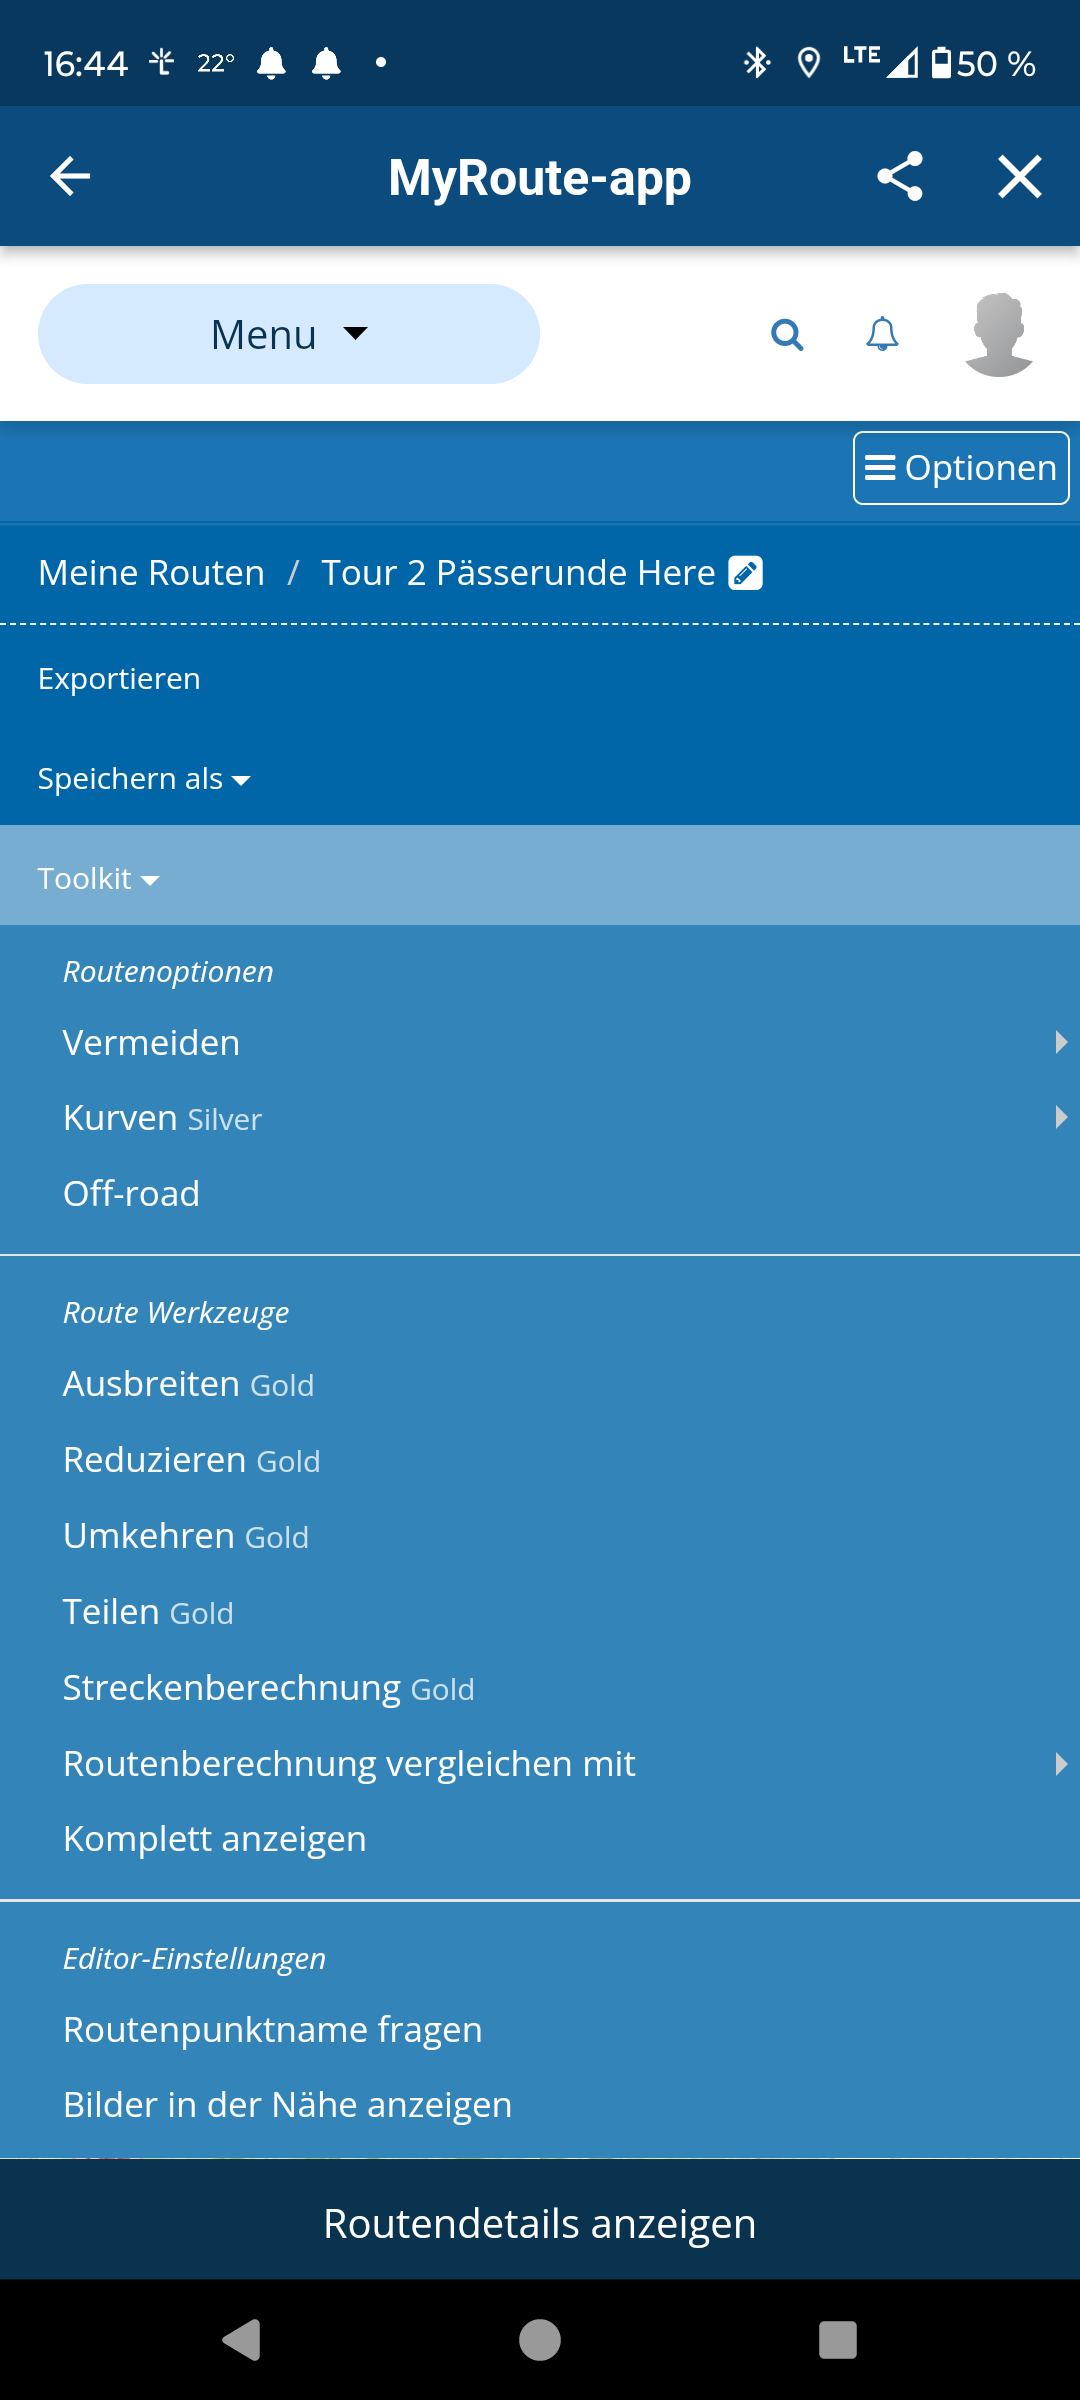Image resolution: width=1080 pixels, height=2400 pixels.
Task: Tap Routendetails anzeigen bottom bar
Action: click(540, 2223)
